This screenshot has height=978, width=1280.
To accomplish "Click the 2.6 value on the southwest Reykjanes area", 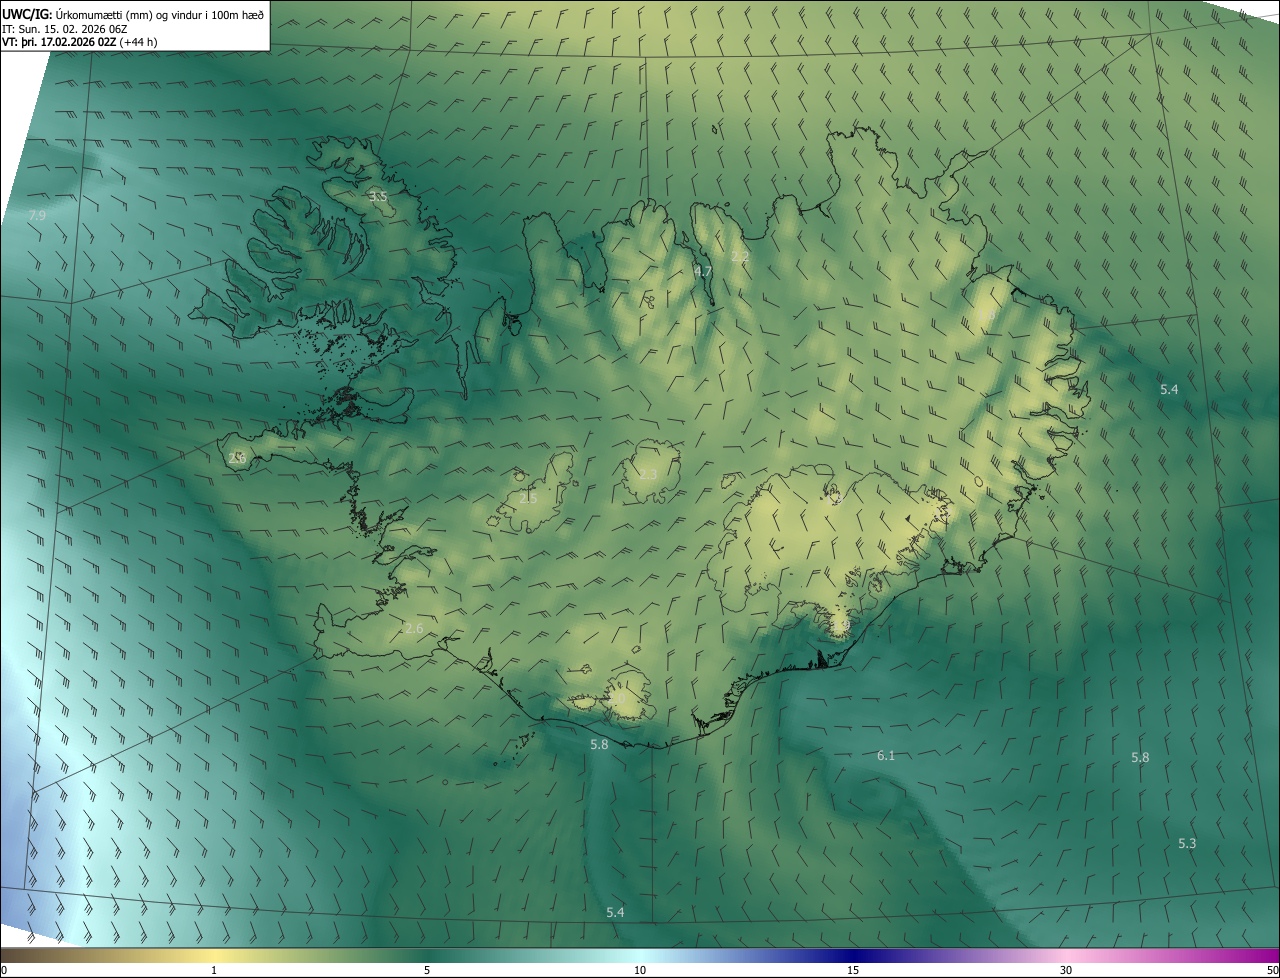I will [x=414, y=629].
